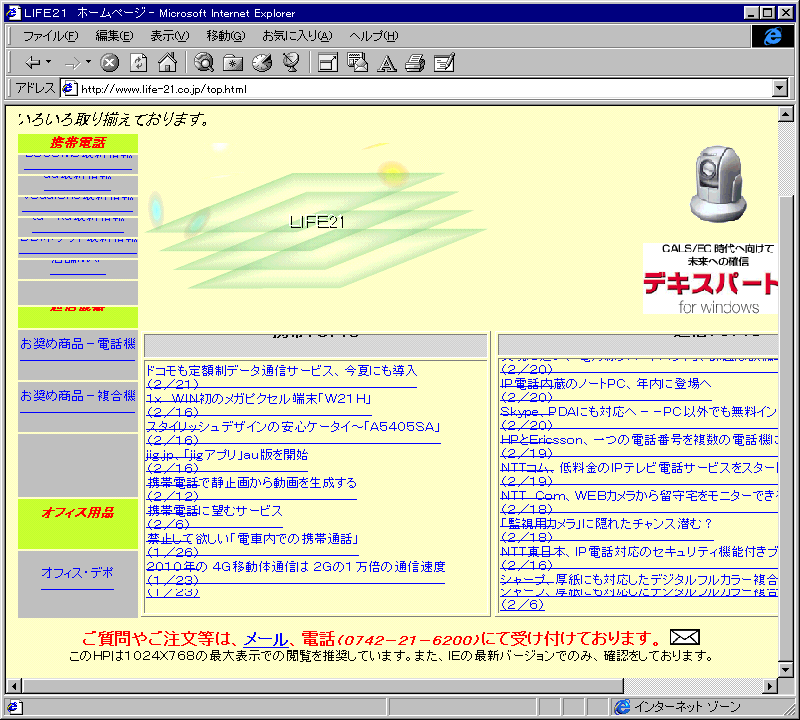
Task: Open the 禁止して欲しい「電車内での携帯通話」 link
Action: [x=253, y=539]
